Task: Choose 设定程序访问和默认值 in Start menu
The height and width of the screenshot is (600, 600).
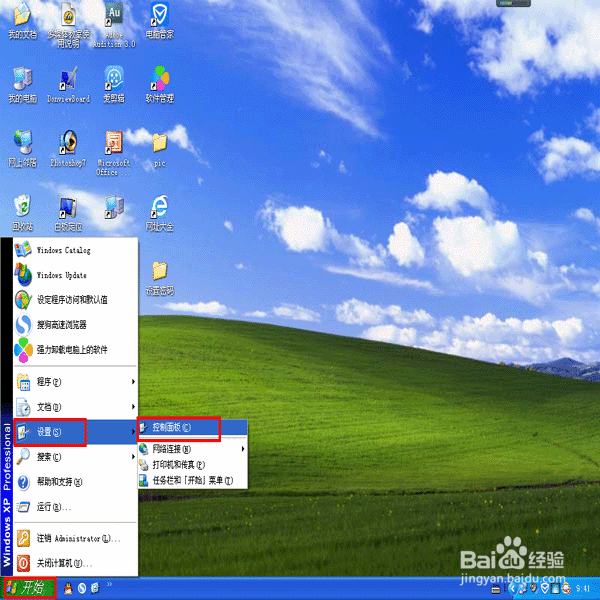Action: (75, 300)
